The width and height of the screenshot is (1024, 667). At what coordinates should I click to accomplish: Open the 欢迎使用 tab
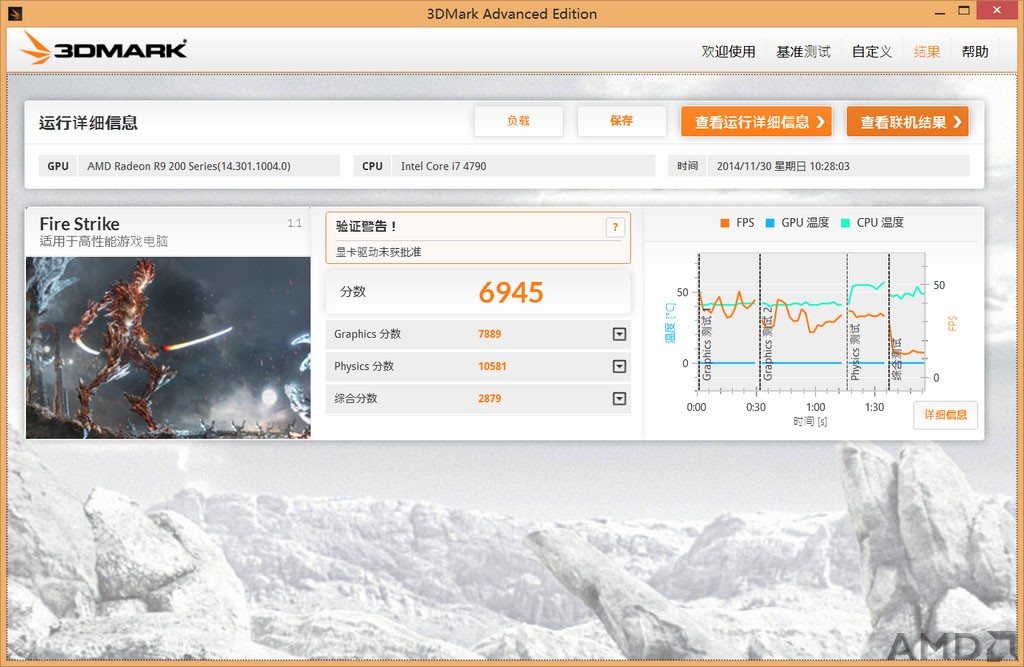click(x=728, y=52)
